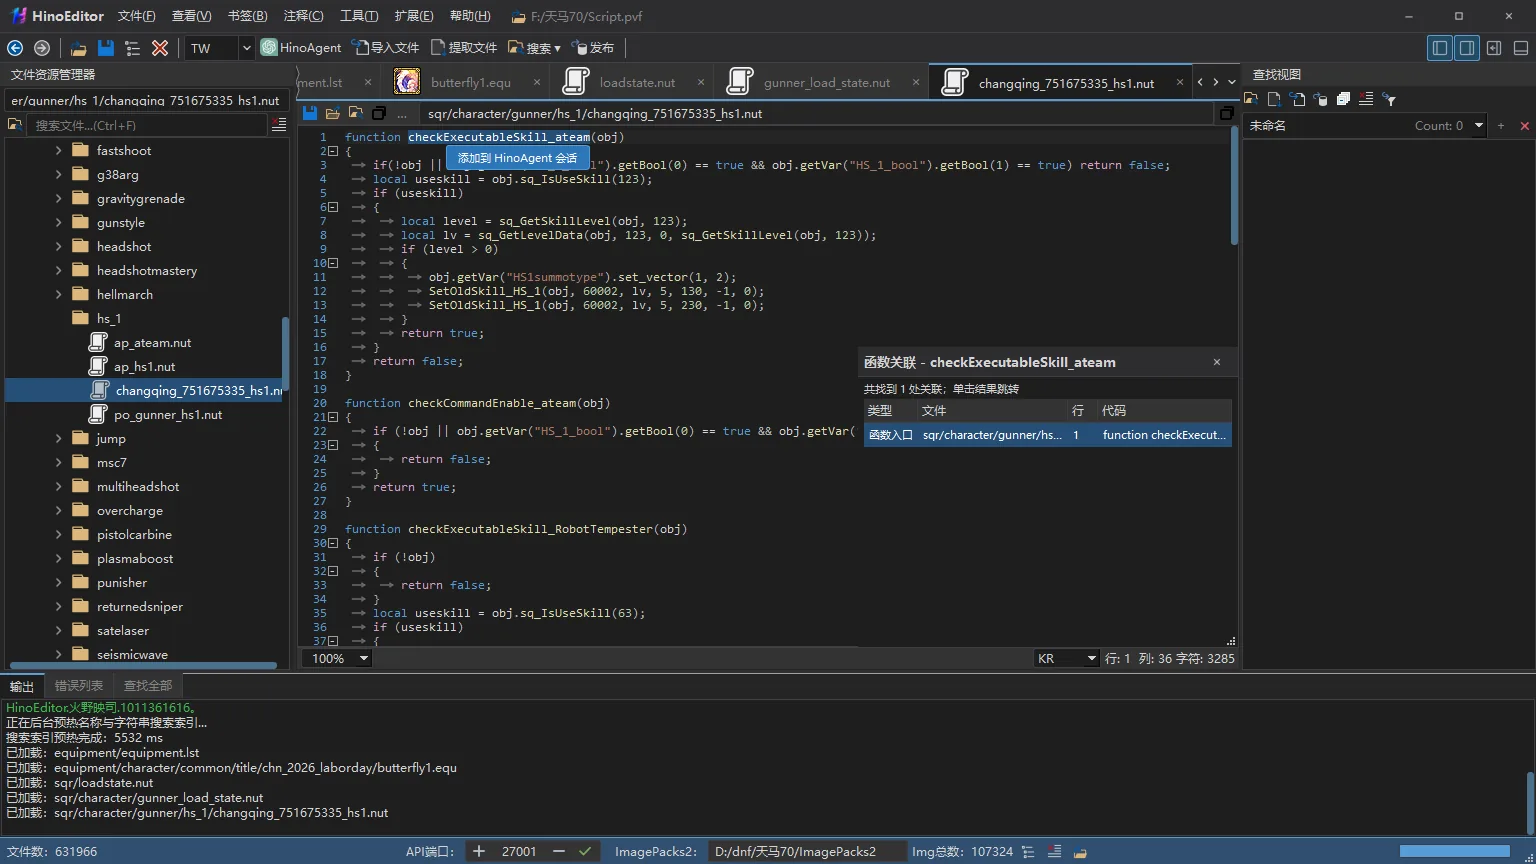Click editor save icon above code
Image resolution: width=1536 pixels, height=864 pixels.
tap(310, 113)
